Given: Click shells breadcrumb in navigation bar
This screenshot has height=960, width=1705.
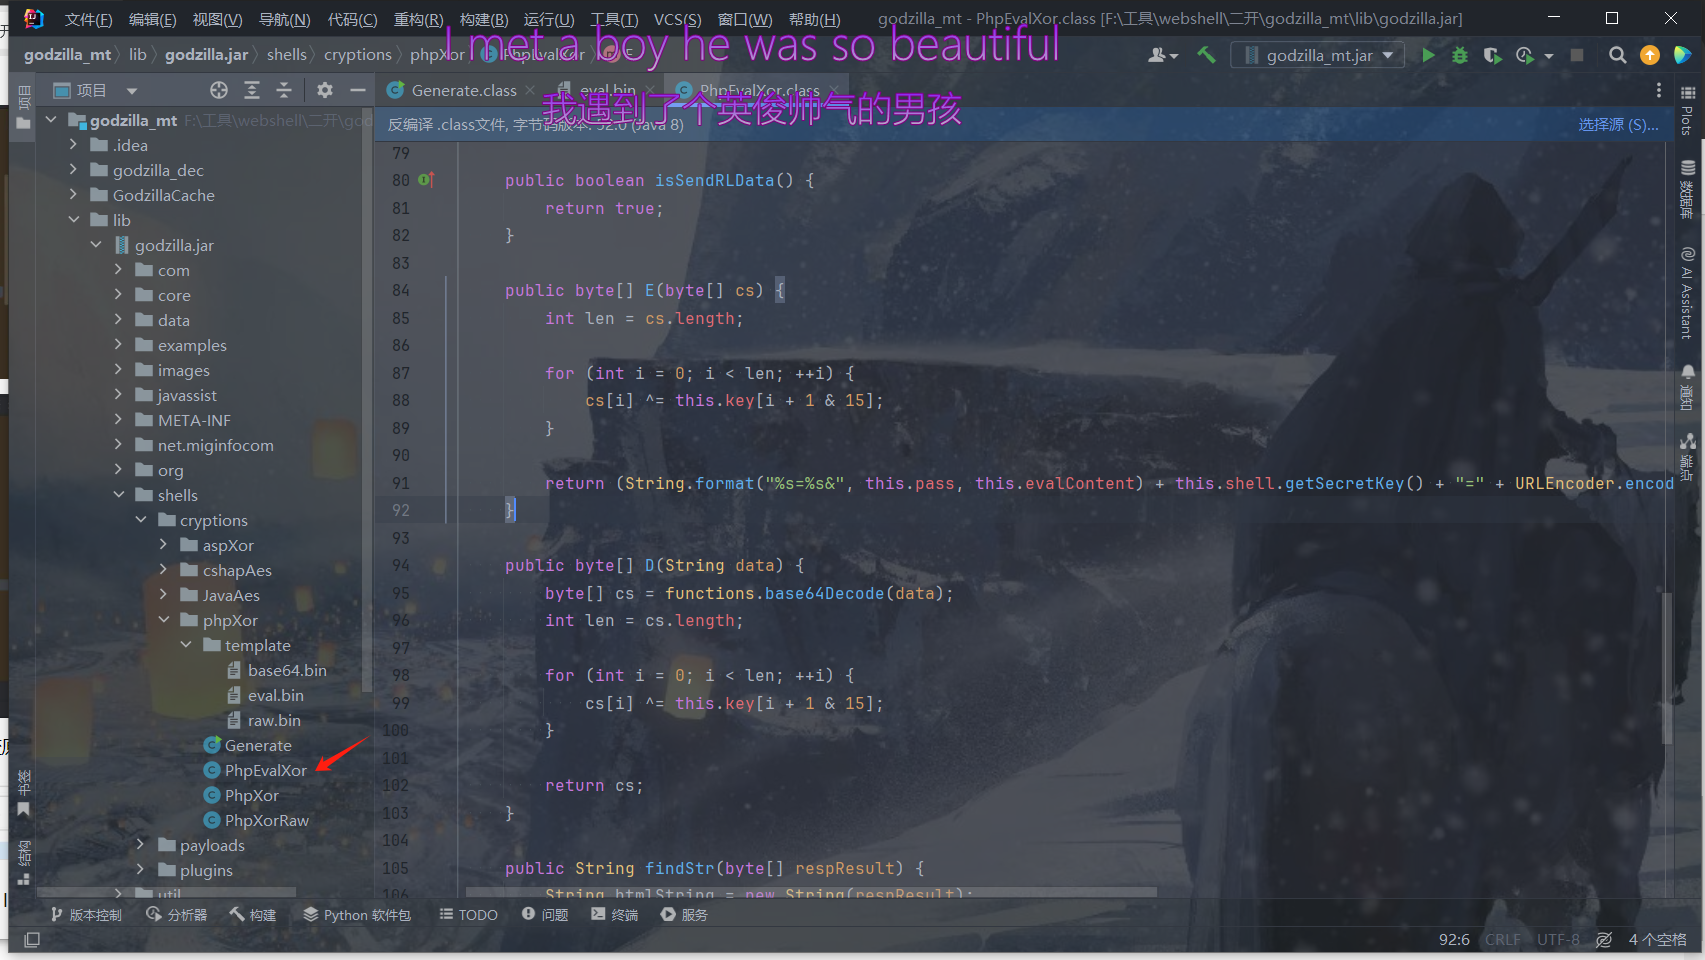Looking at the screenshot, I should [287, 55].
